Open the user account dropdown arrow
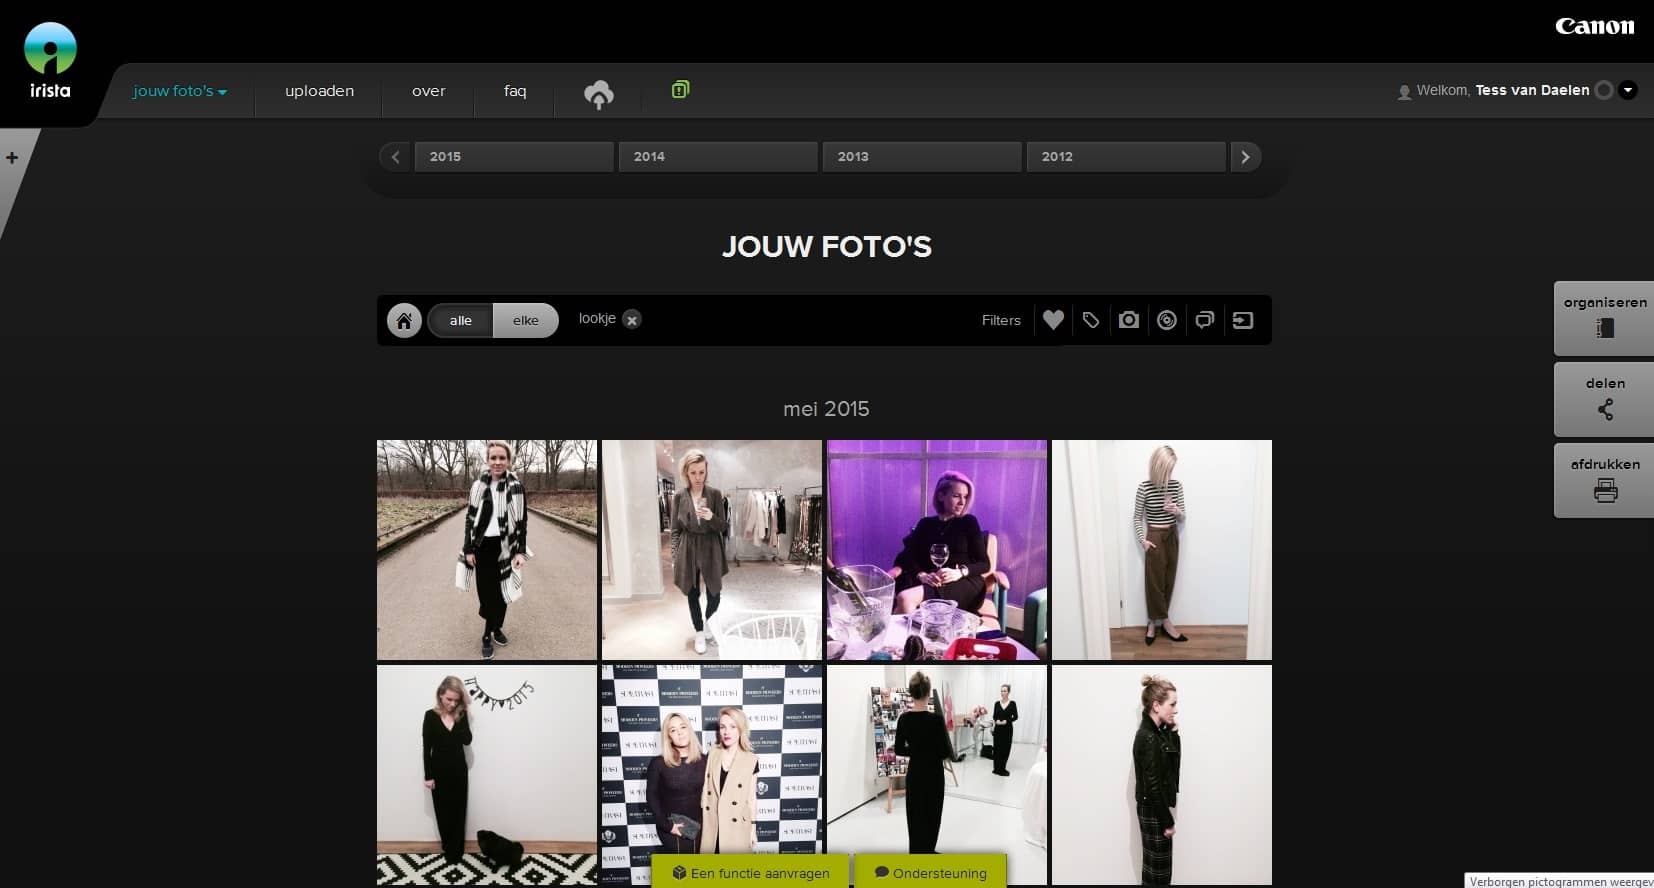The width and height of the screenshot is (1654, 888). click(1628, 90)
